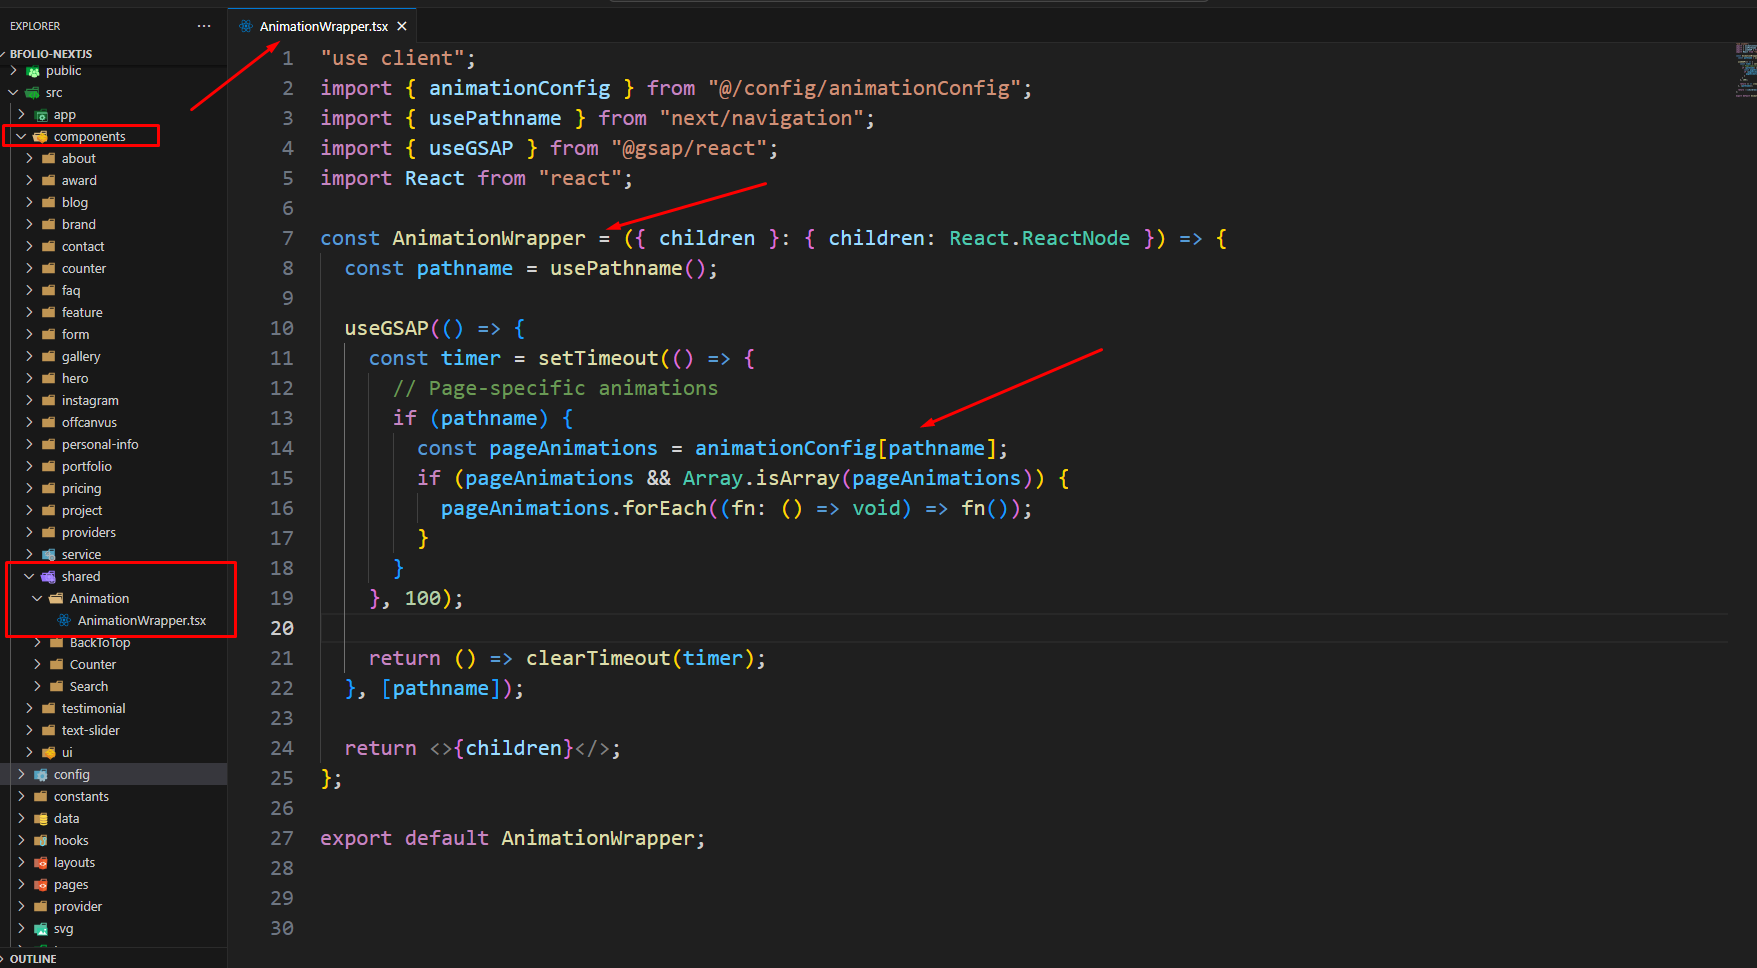Expand the BackToTop folder chevron
This screenshot has height=968, width=1757.
pyautogui.click(x=38, y=643)
